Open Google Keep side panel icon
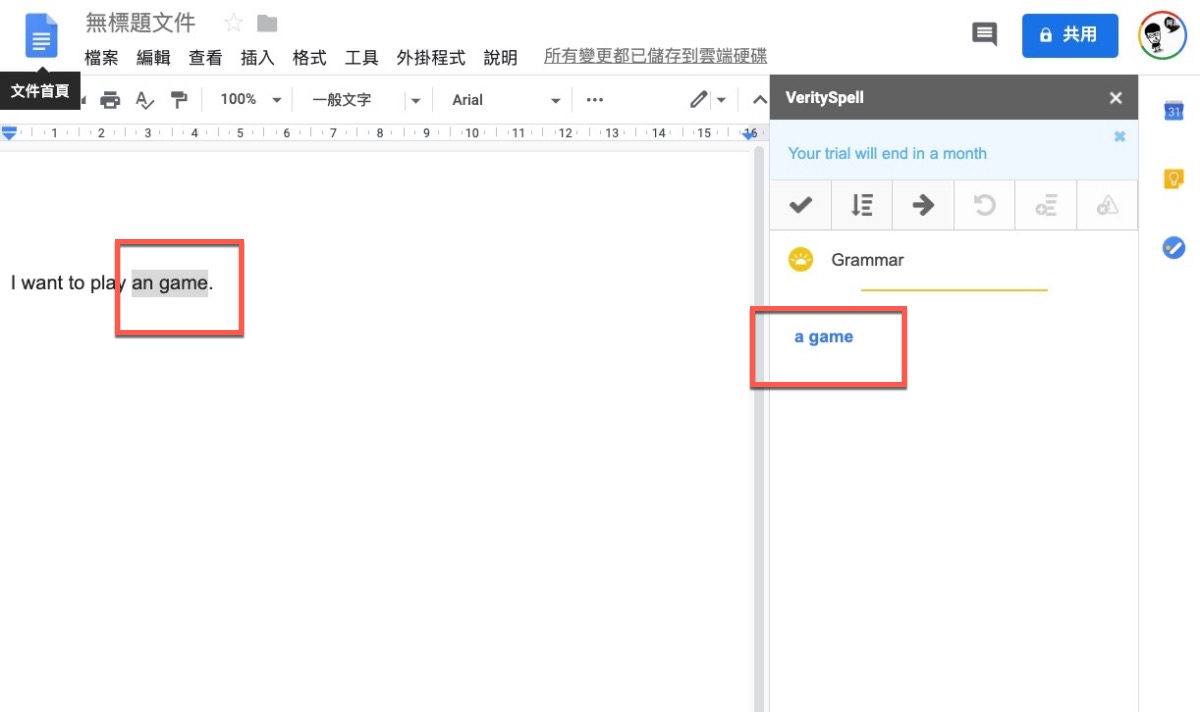Image resolution: width=1200 pixels, height=712 pixels. 1174,179
